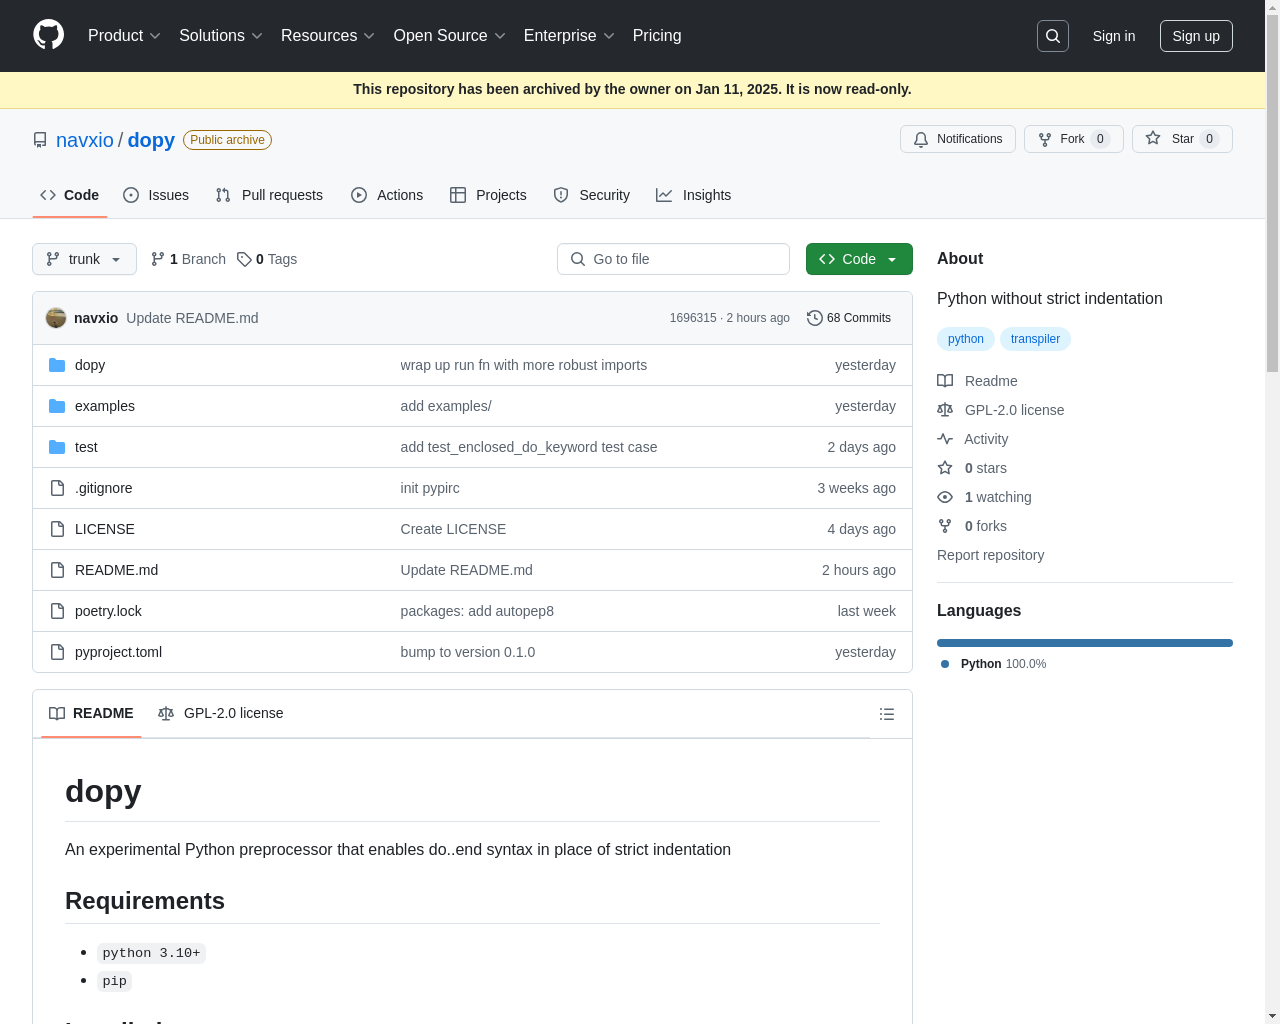
Task: Open 'add test_enclosed_do_keyword test case' commit
Action: [529, 447]
